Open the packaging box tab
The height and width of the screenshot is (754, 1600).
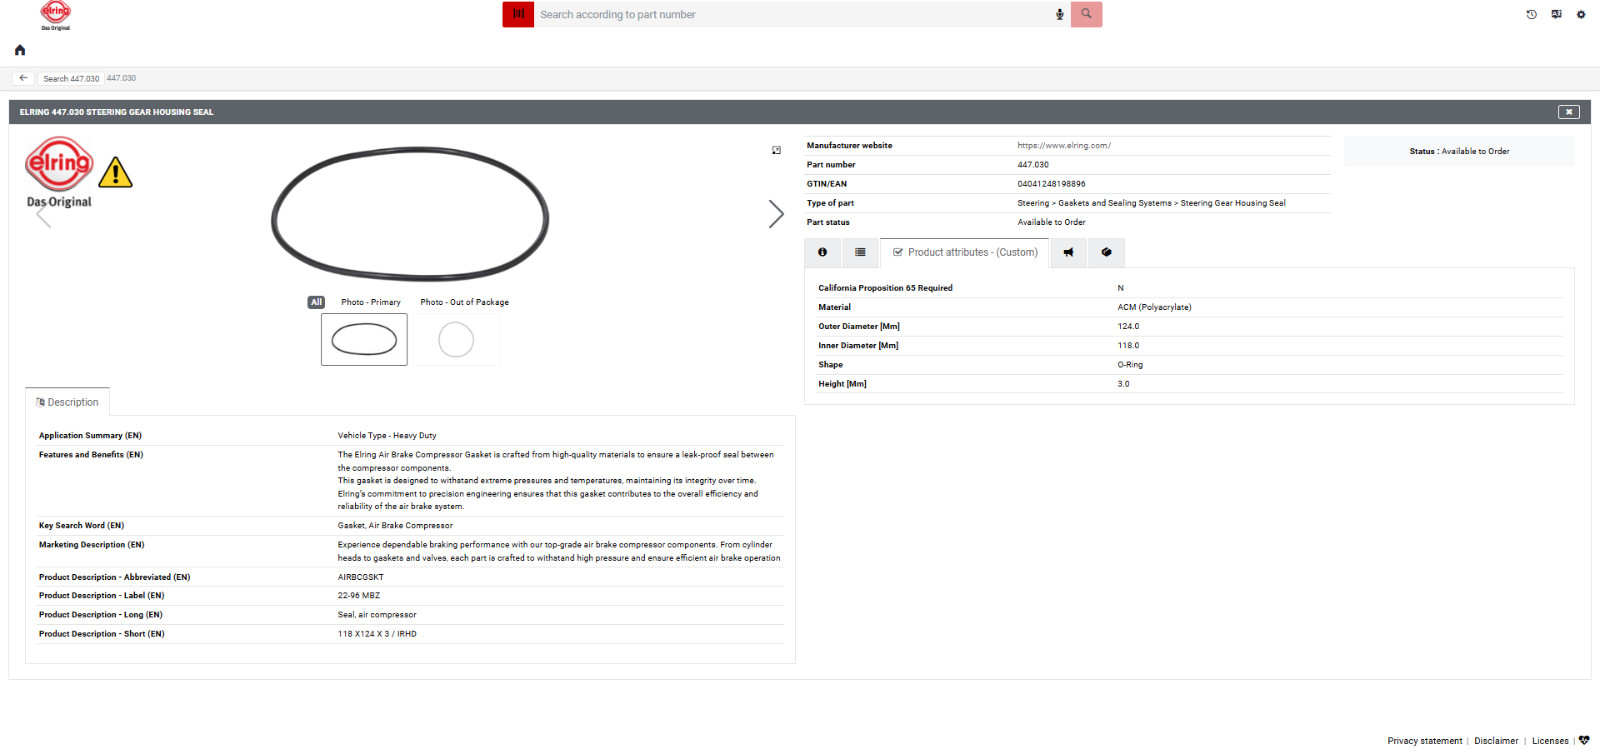[x=1106, y=252]
